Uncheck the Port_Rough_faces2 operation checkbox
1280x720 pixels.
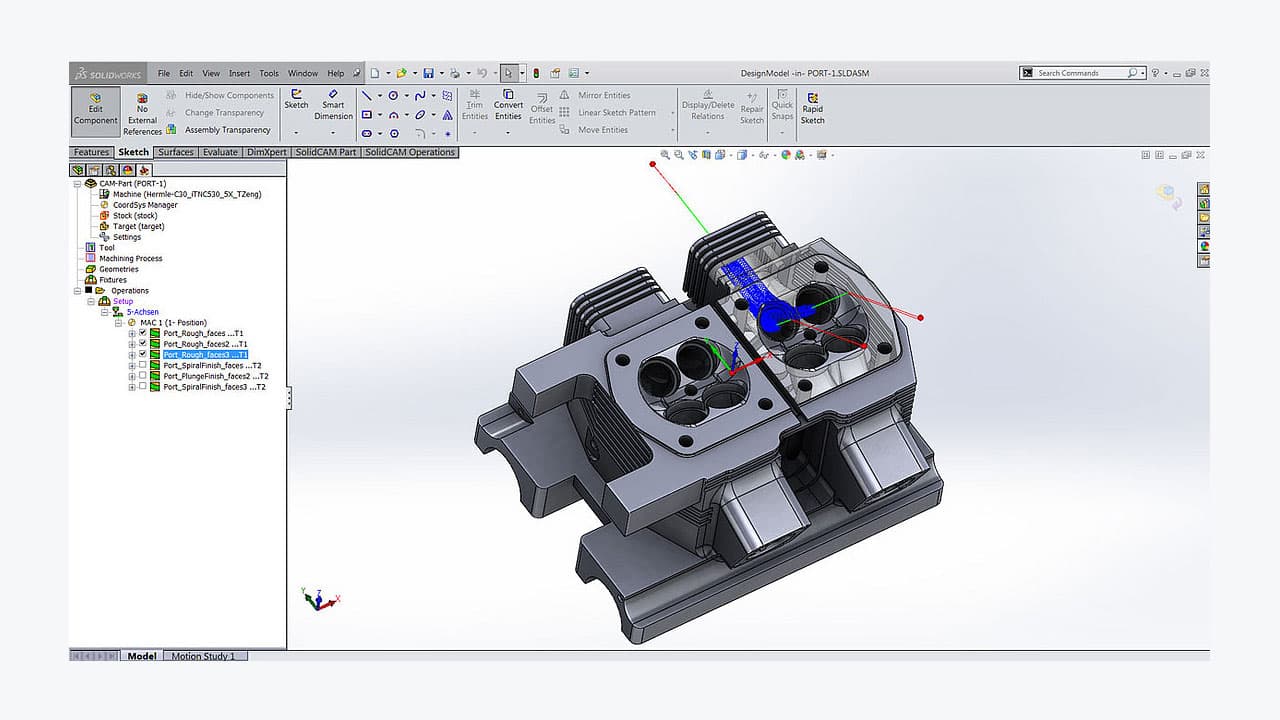click(x=143, y=343)
